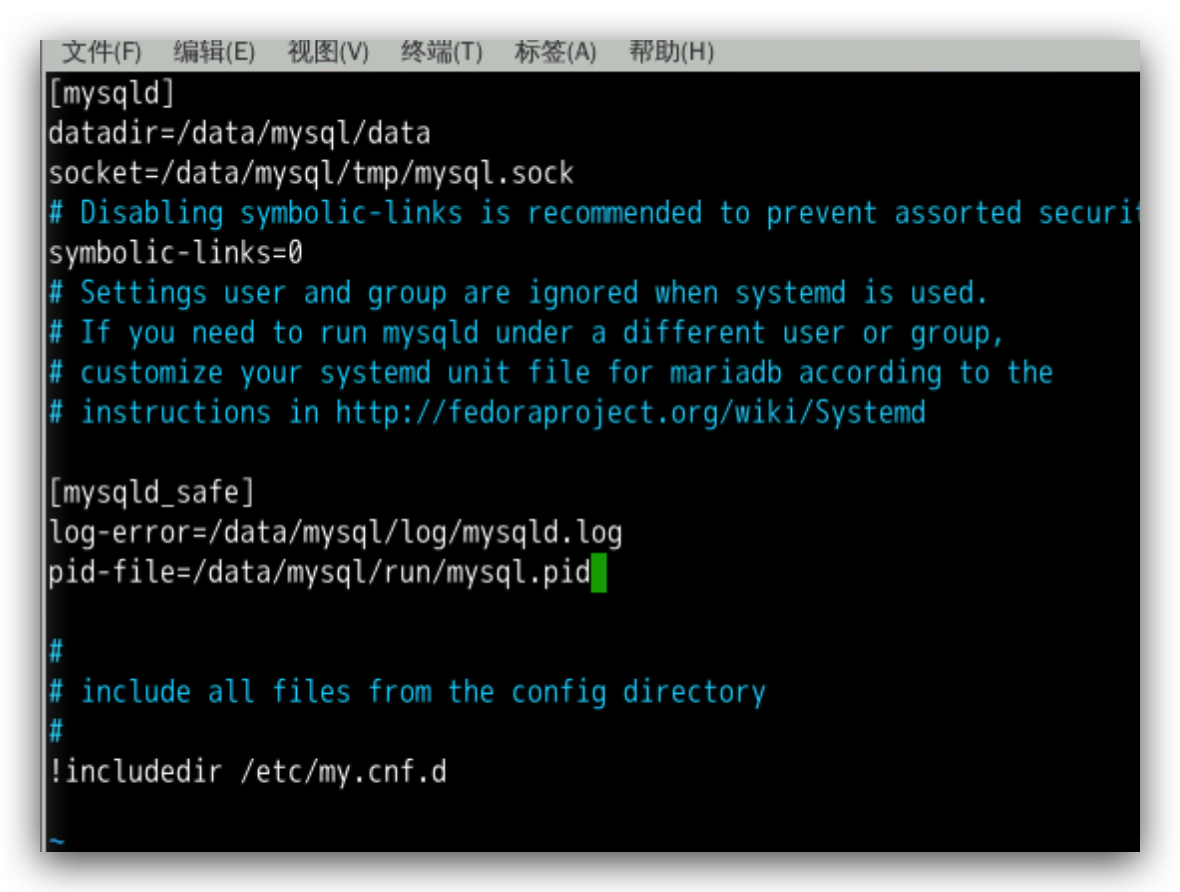The height and width of the screenshot is (892, 1180).
Task: Click the pid-file path text
Action: pos(319,574)
